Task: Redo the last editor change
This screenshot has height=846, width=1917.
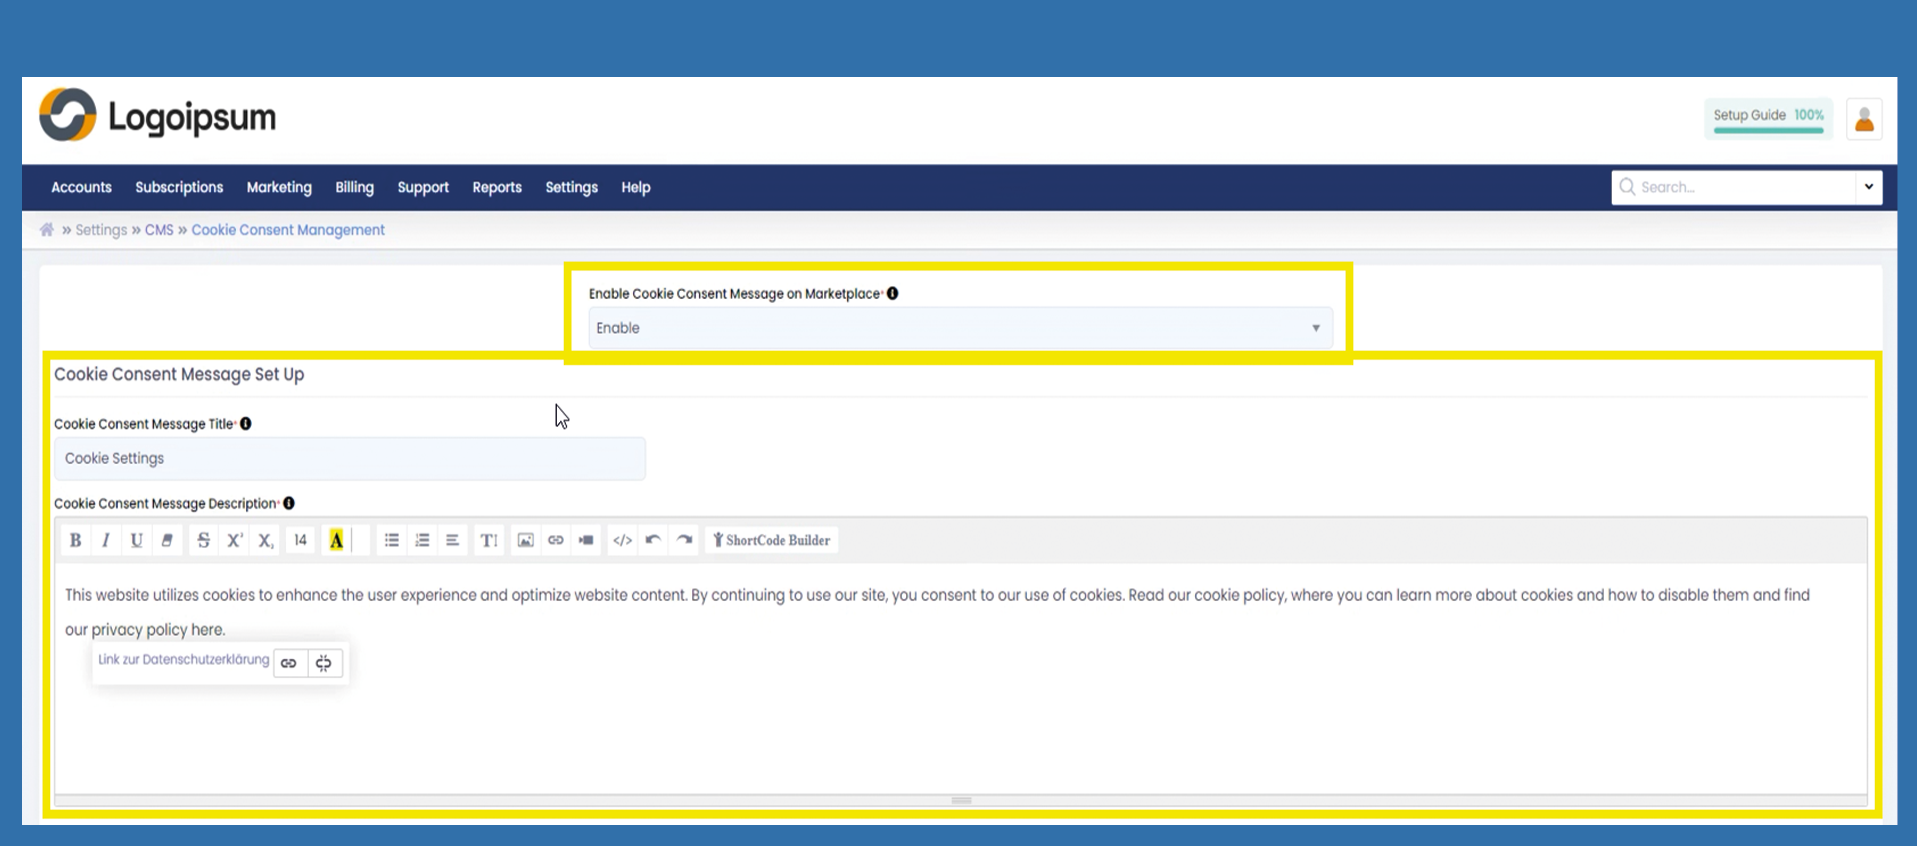Action: click(684, 540)
